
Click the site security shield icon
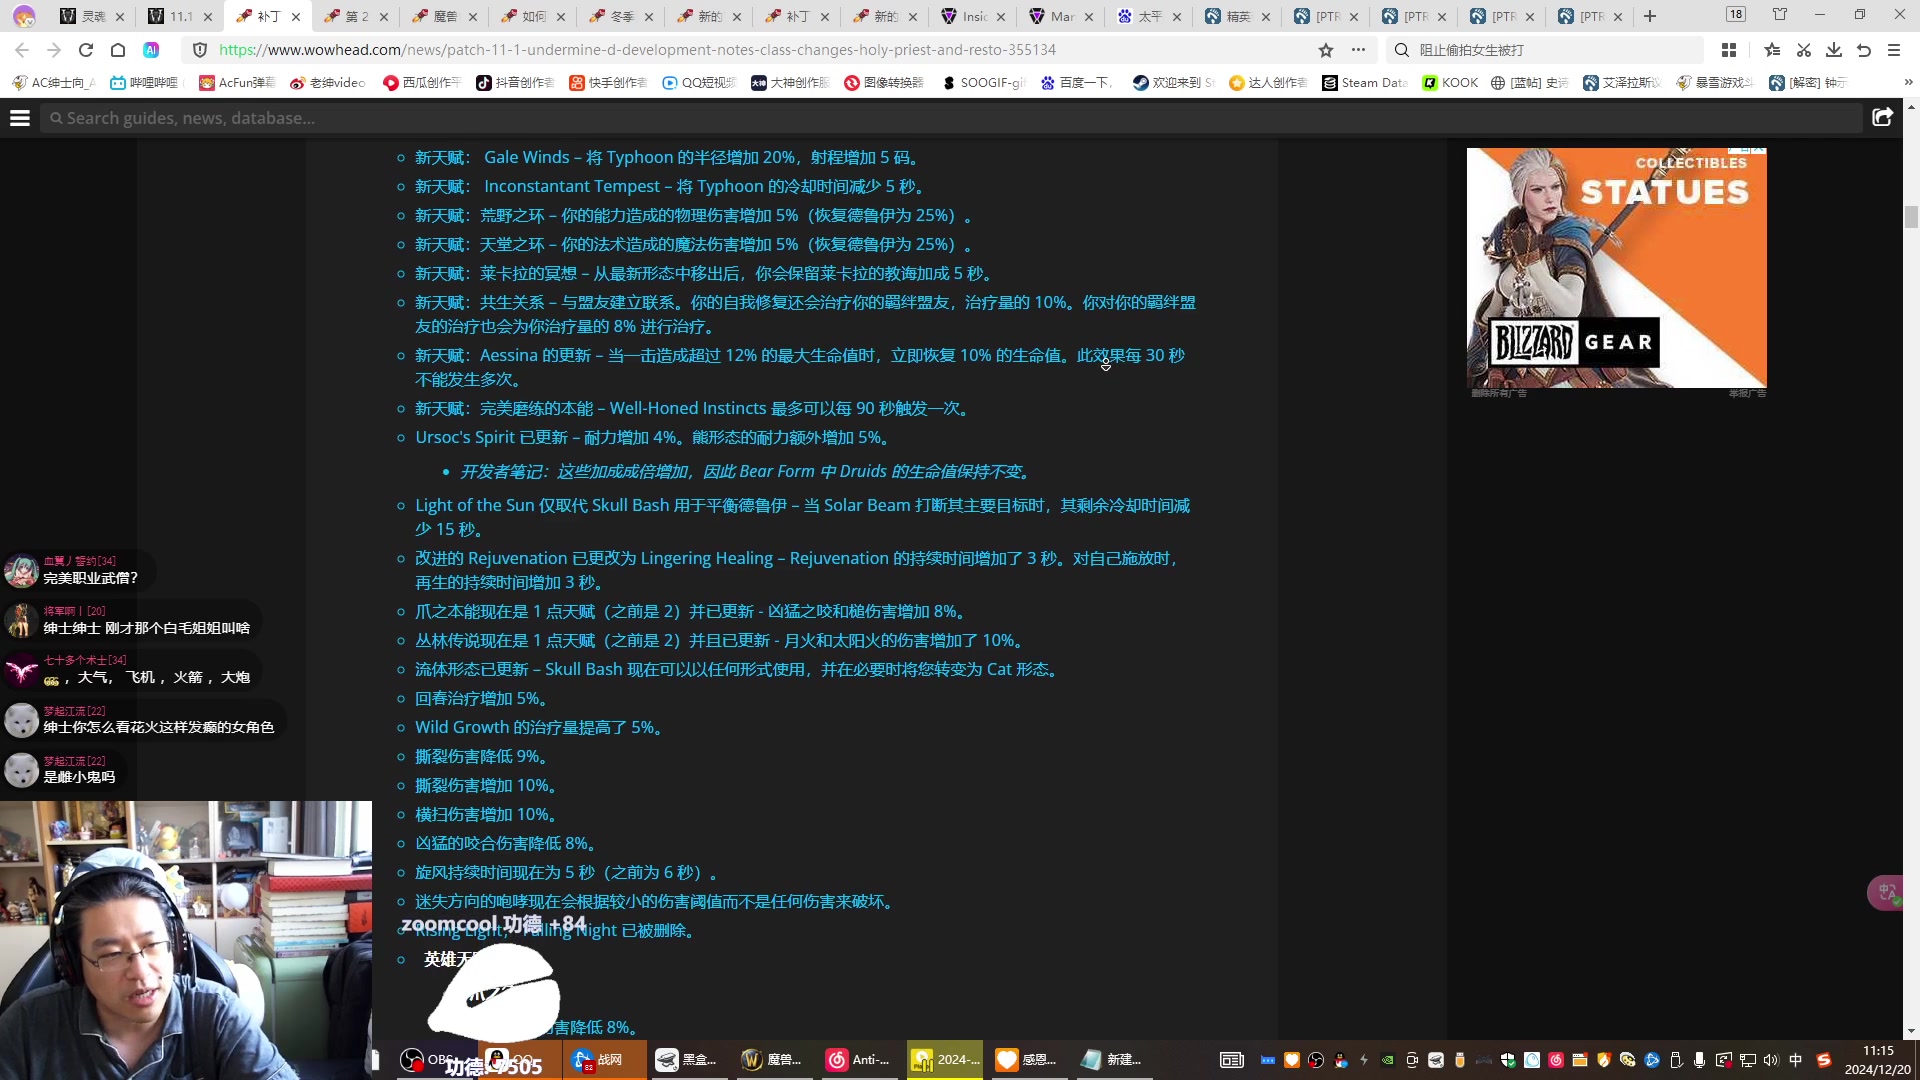pyautogui.click(x=200, y=50)
